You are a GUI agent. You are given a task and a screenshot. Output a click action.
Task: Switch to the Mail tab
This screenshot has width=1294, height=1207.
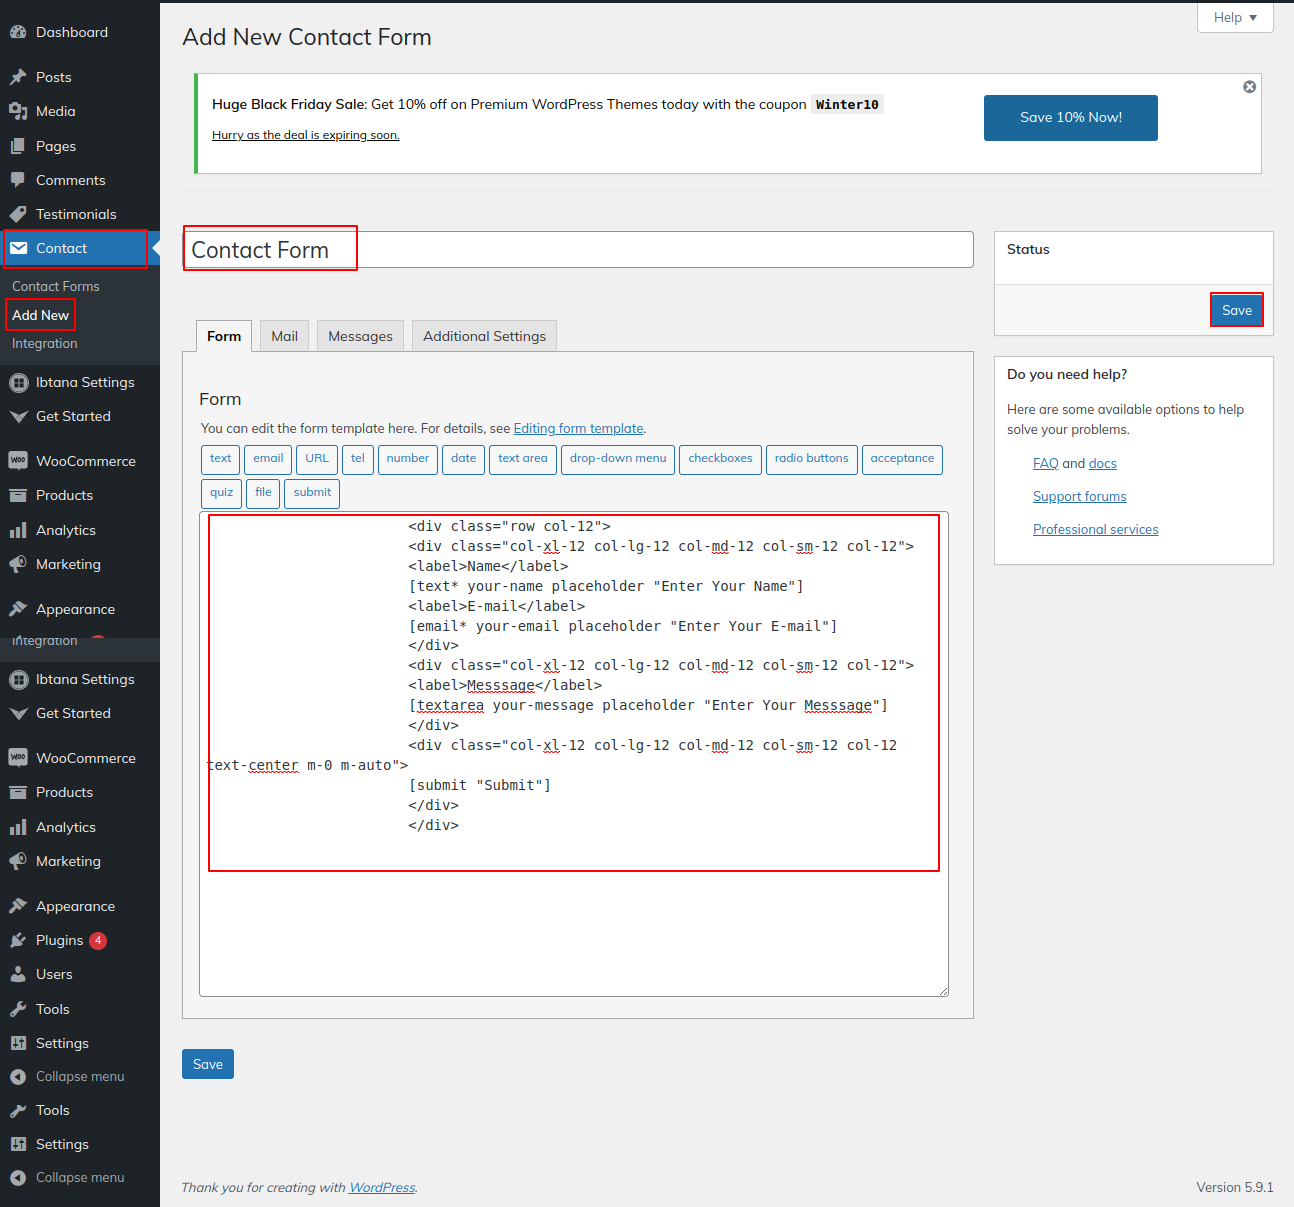click(x=284, y=336)
